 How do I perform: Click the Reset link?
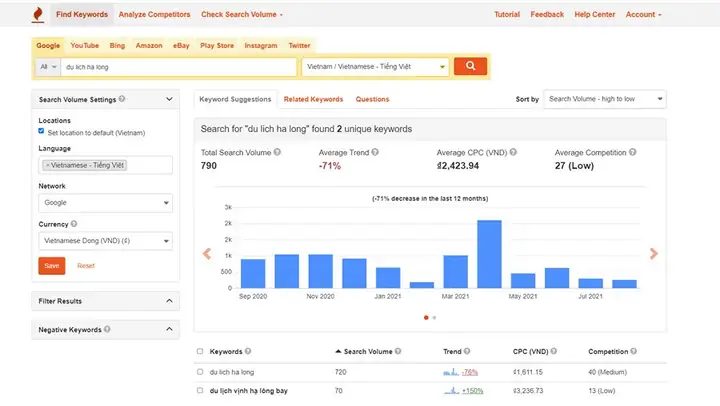pyautogui.click(x=86, y=265)
